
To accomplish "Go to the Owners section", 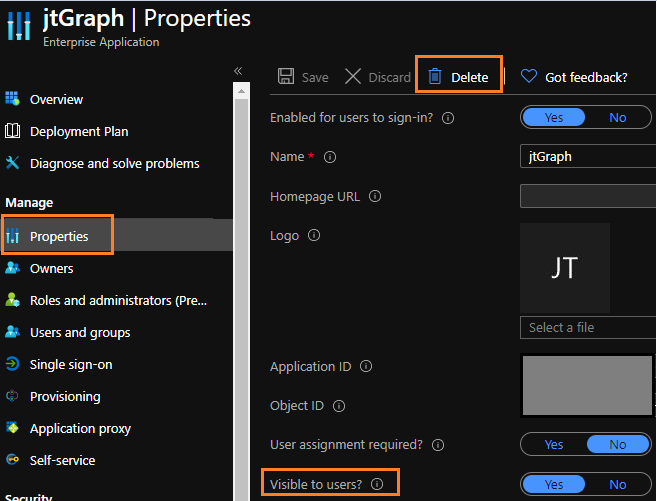I will click(x=52, y=269).
